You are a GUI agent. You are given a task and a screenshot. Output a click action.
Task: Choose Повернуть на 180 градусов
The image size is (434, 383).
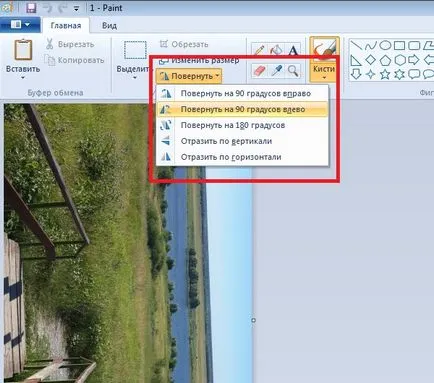coord(242,125)
